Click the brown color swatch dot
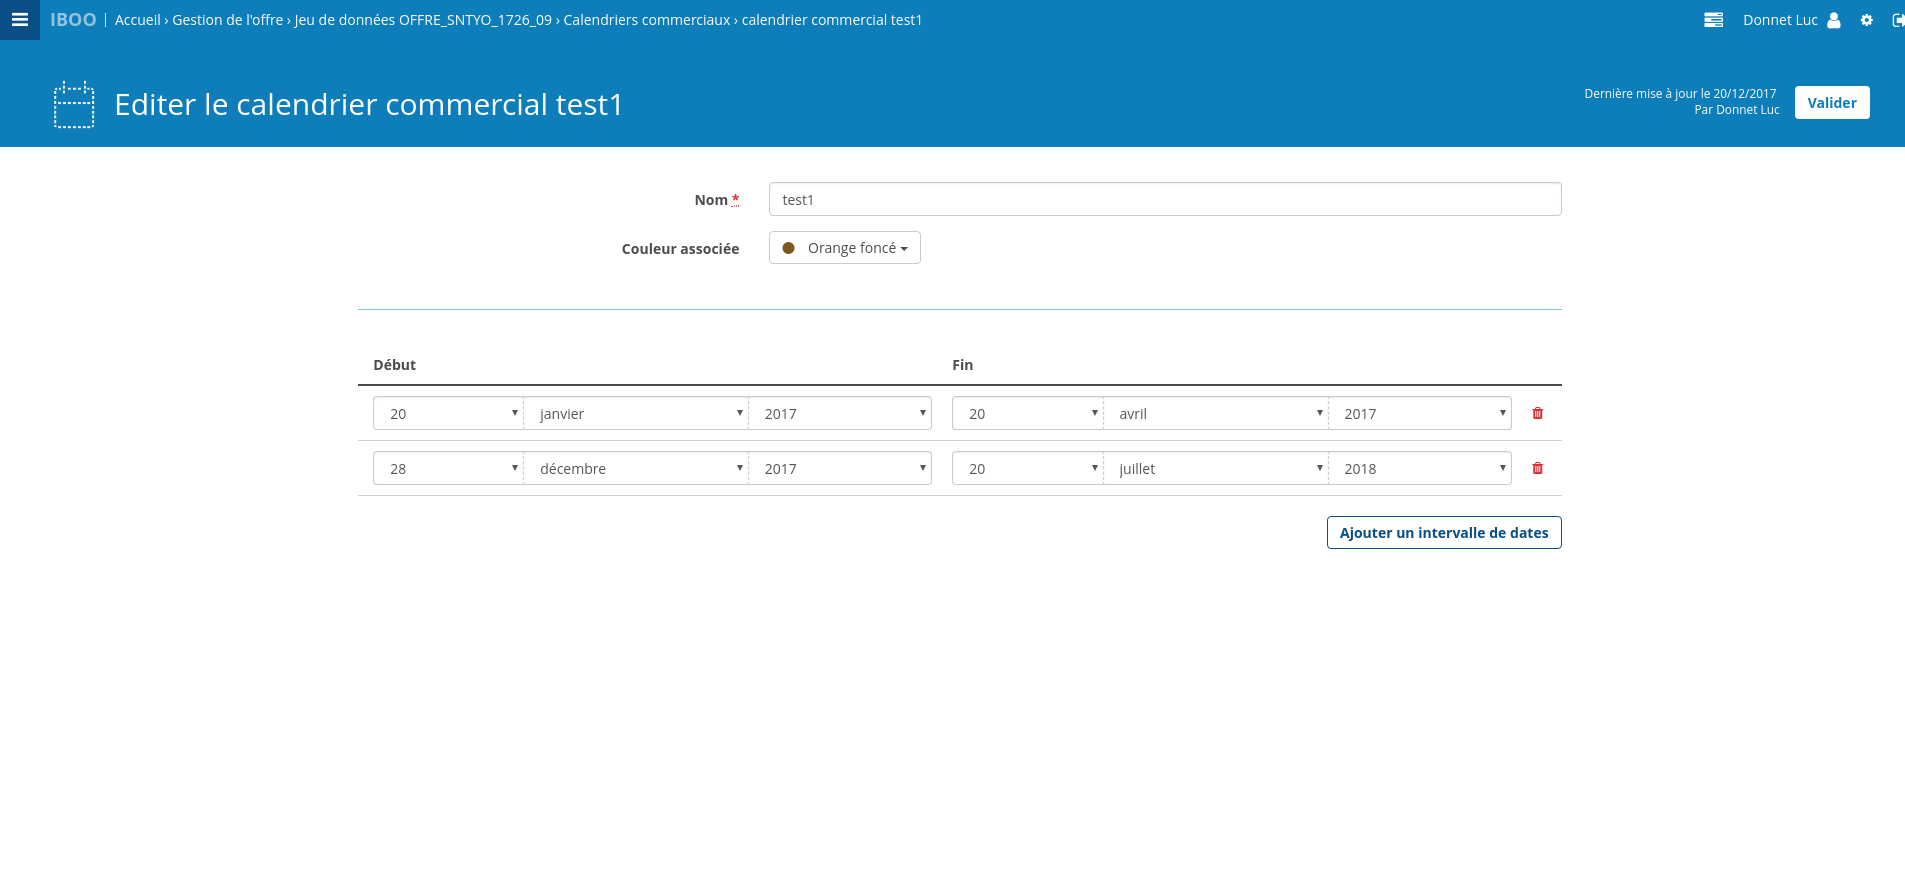The width and height of the screenshot is (1905, 894). (788, 248)
